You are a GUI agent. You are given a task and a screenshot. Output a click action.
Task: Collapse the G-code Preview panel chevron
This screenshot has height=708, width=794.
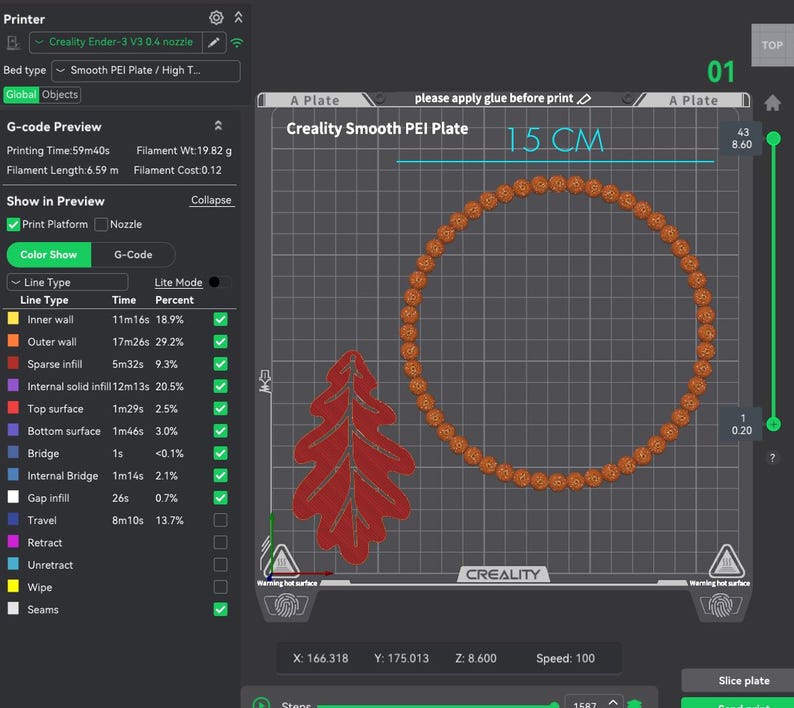pos(218,126)
